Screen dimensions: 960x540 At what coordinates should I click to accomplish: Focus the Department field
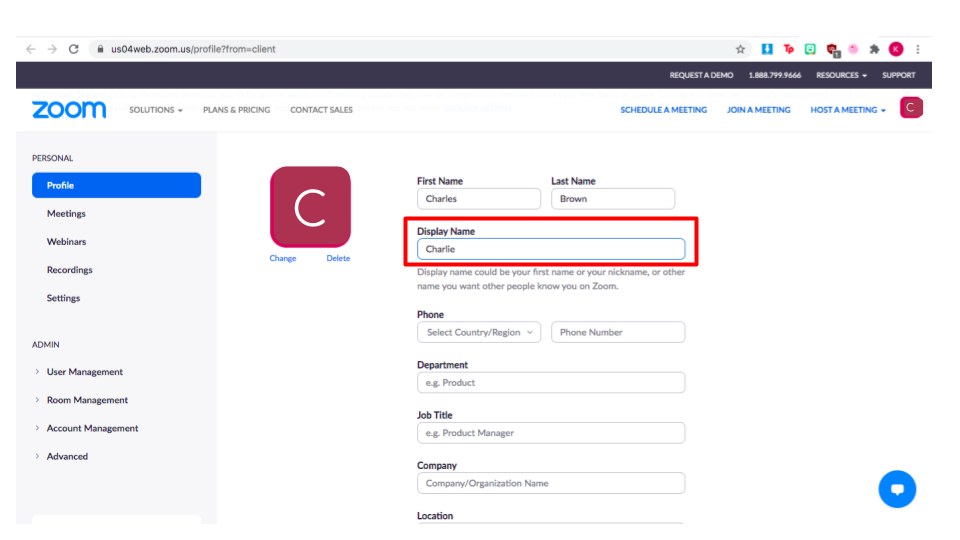pos(551,383)
